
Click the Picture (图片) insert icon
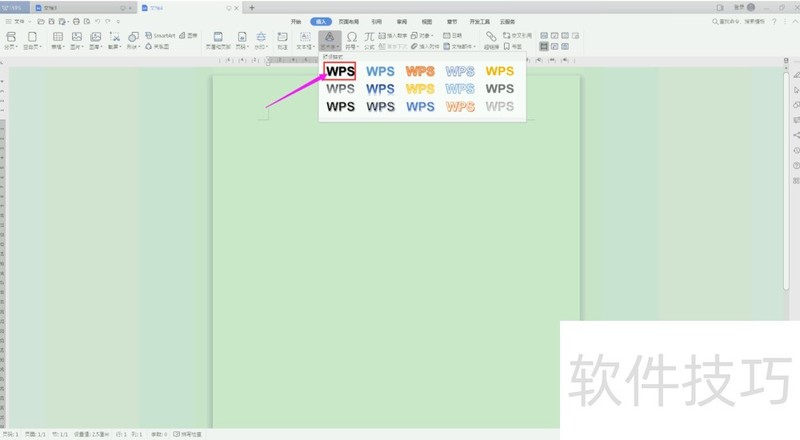(x=77, y=40)
